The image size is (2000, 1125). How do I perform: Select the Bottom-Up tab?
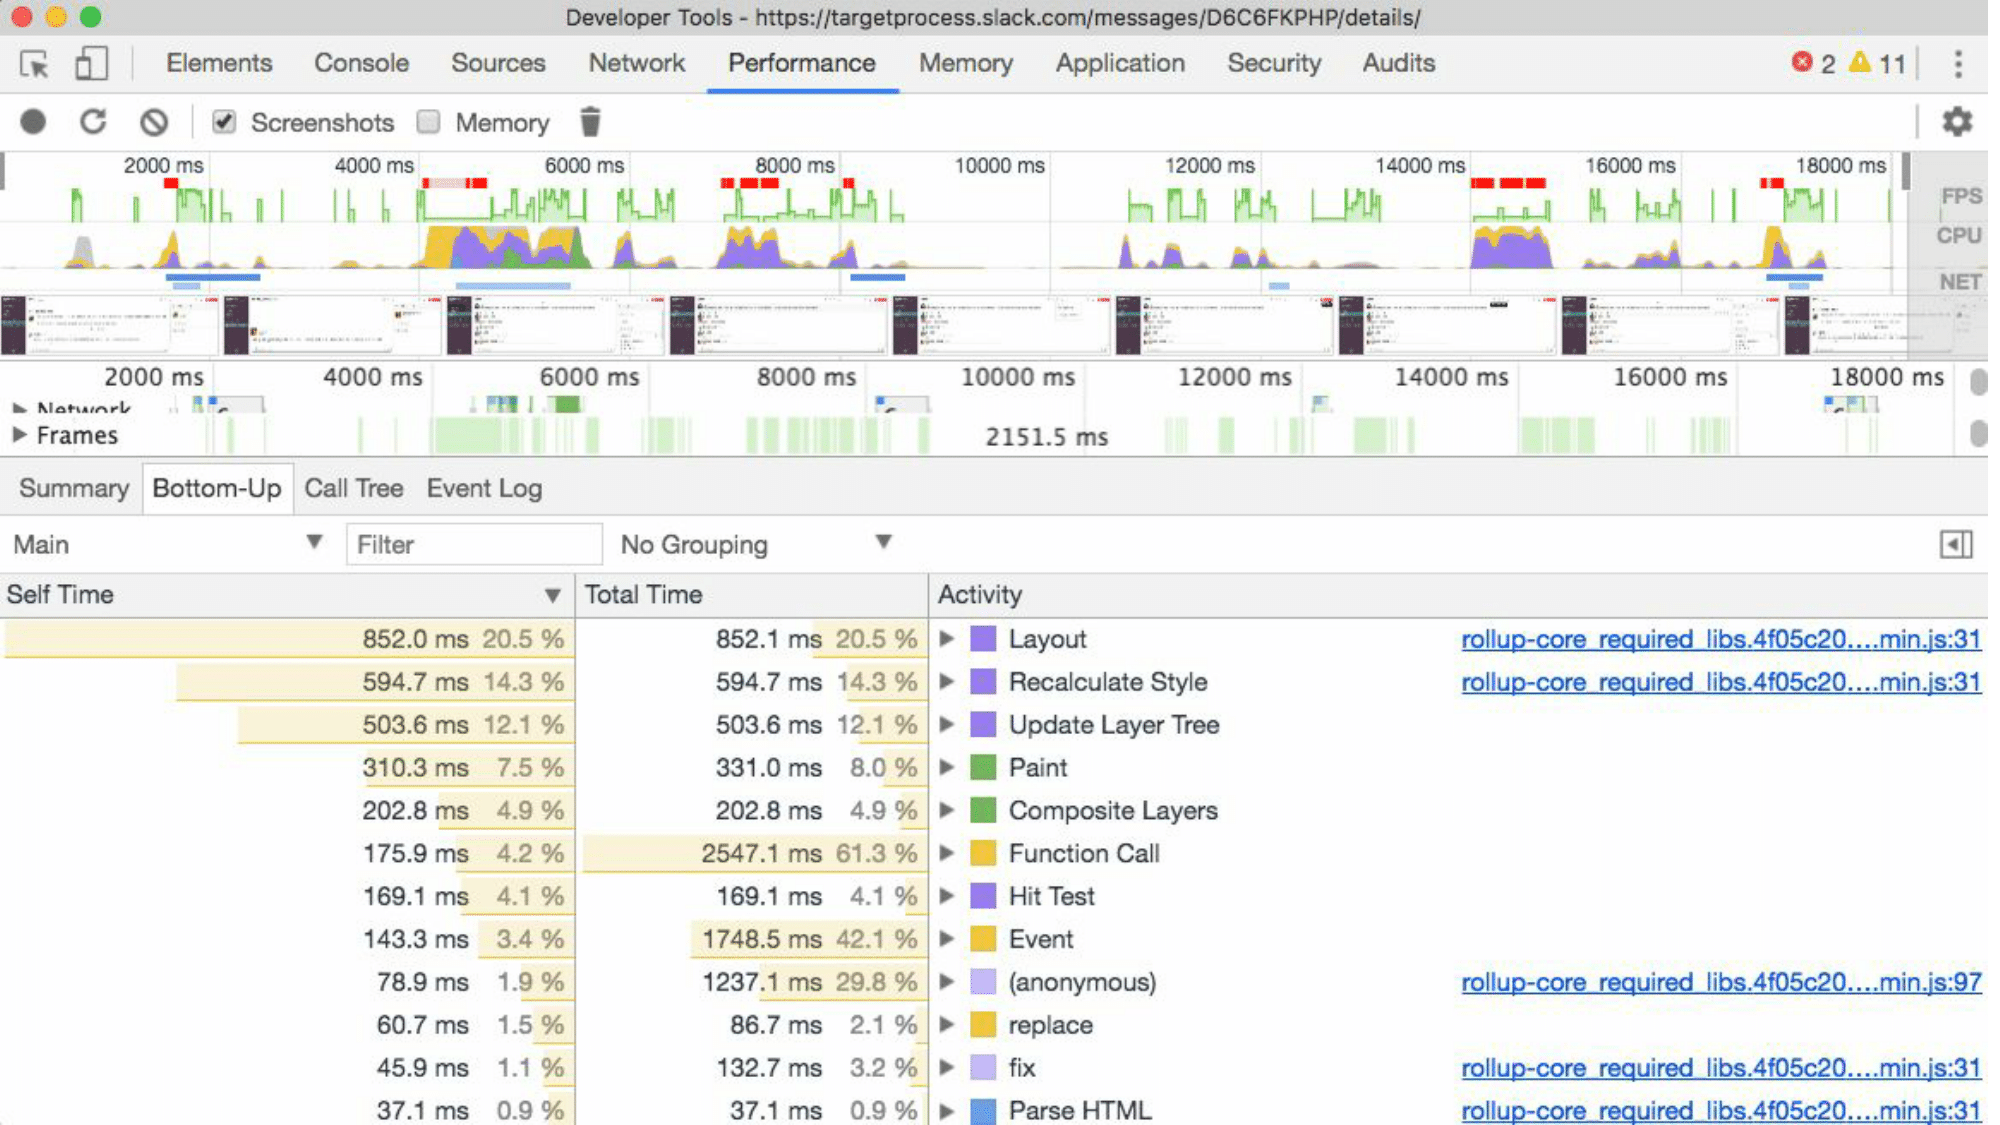click(217, 488)
